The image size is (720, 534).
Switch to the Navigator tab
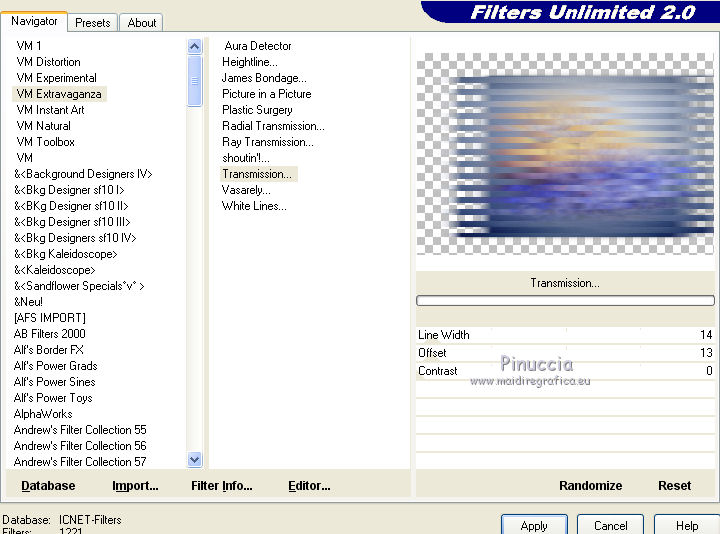click(x=34, y=21)
